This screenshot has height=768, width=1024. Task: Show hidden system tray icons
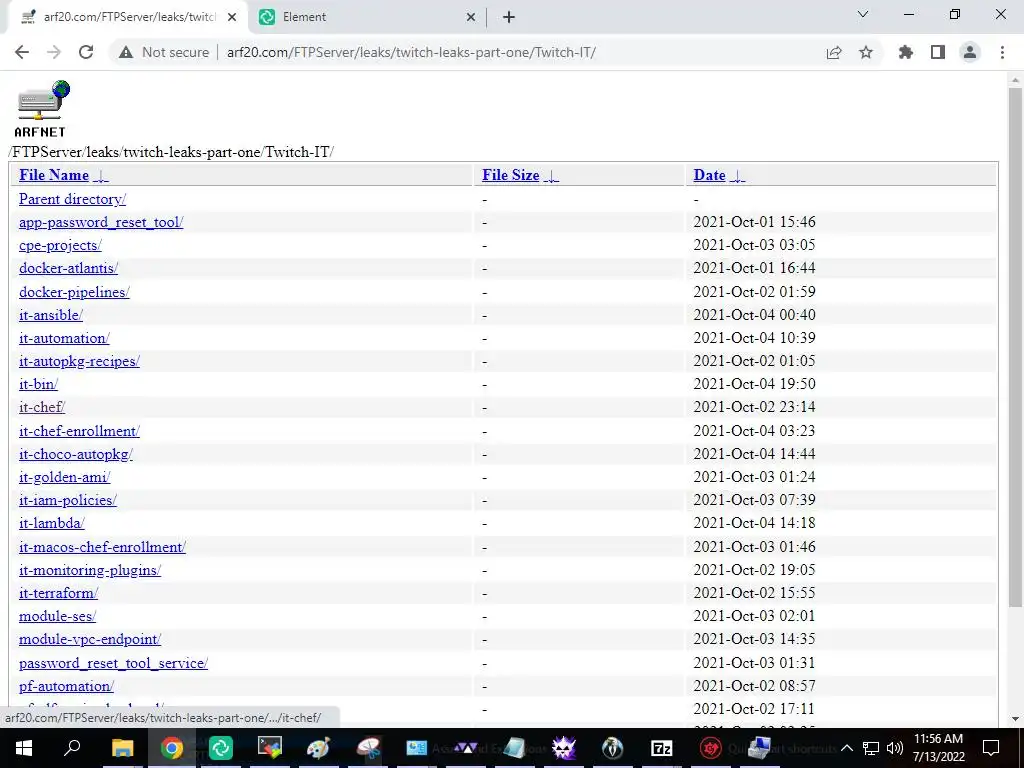pyautogui.click(x=847, y=748)
